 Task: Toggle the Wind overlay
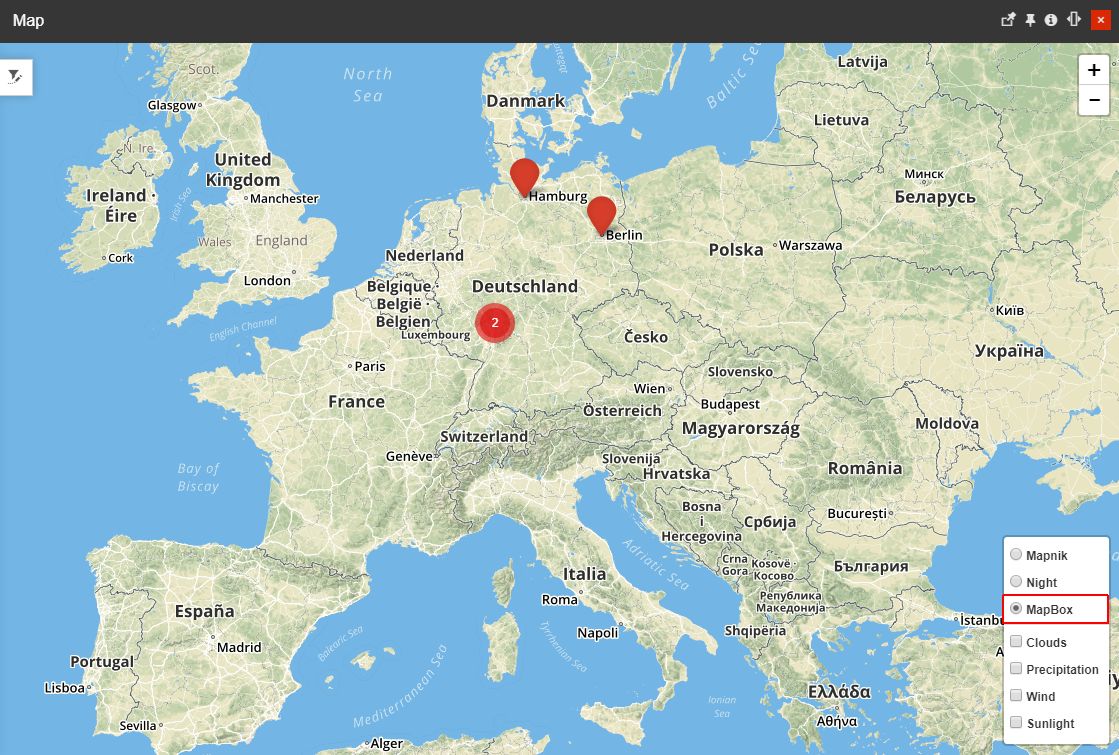1016,695
